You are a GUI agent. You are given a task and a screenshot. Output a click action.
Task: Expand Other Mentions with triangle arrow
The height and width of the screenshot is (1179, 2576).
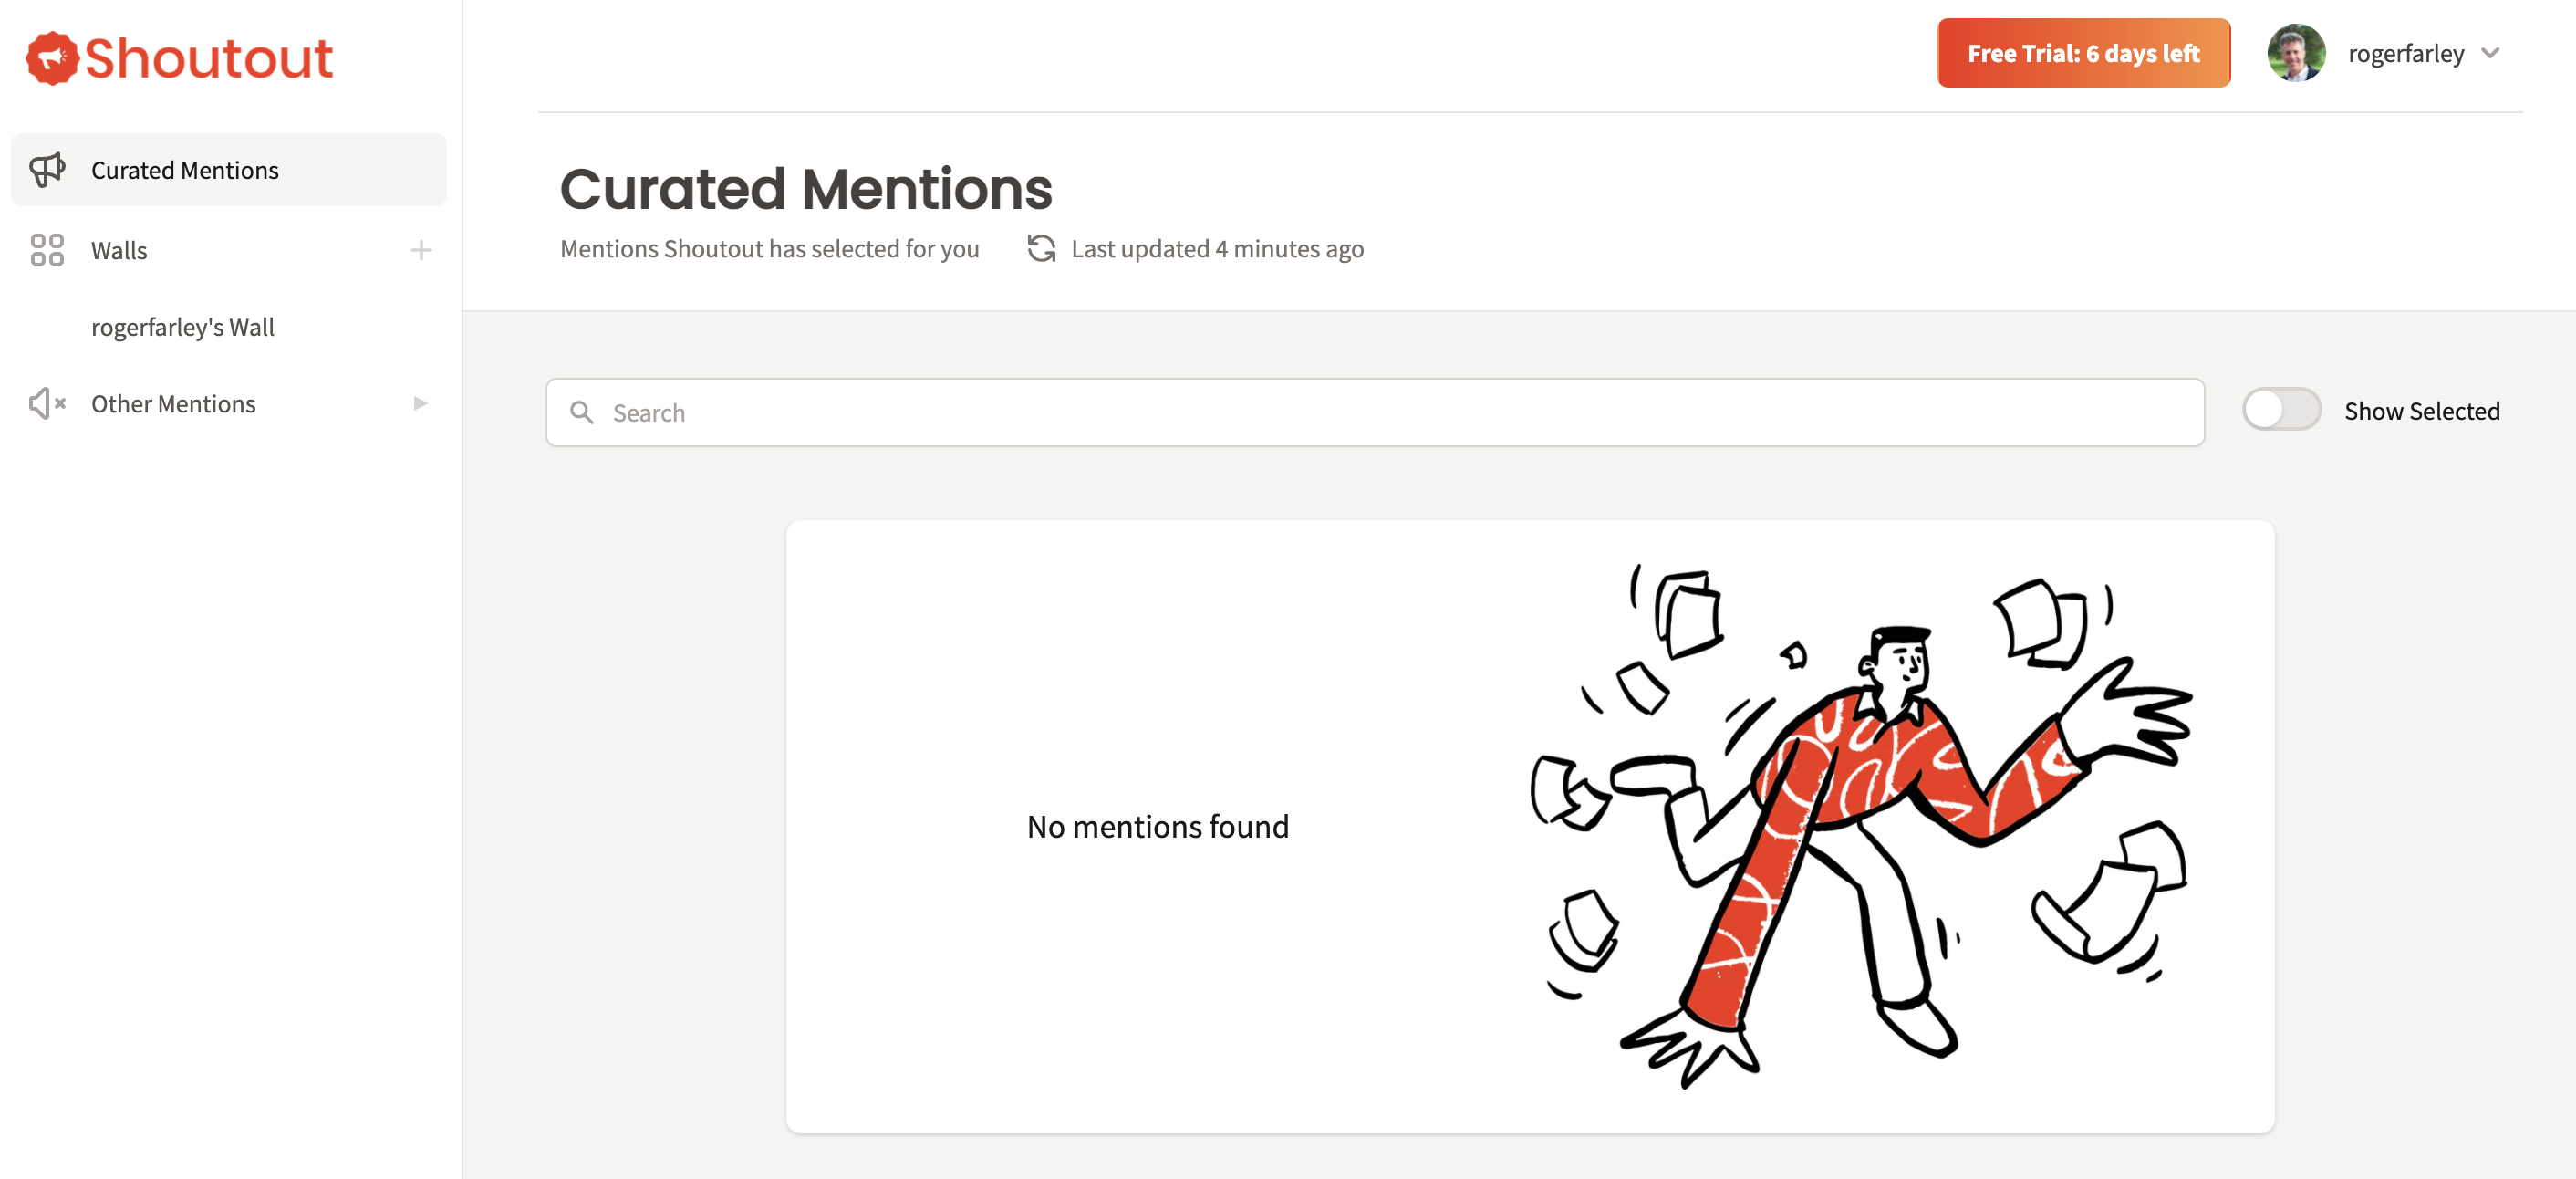(420, 403)
